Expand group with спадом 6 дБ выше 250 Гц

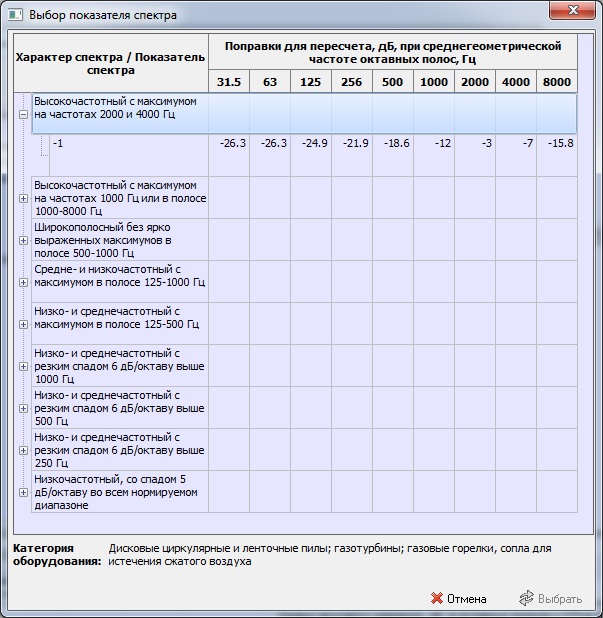click(x=23, y=450)
